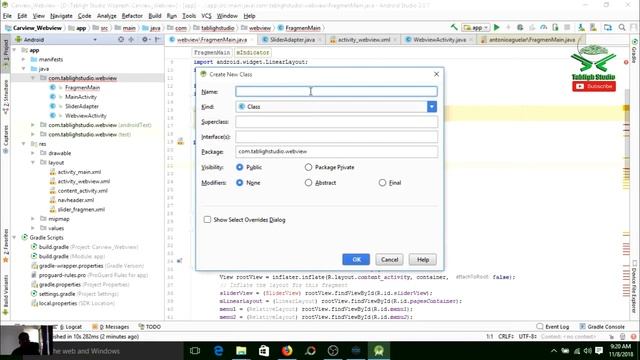
Task: Click the volume icon in system tray
Action: 587,351
